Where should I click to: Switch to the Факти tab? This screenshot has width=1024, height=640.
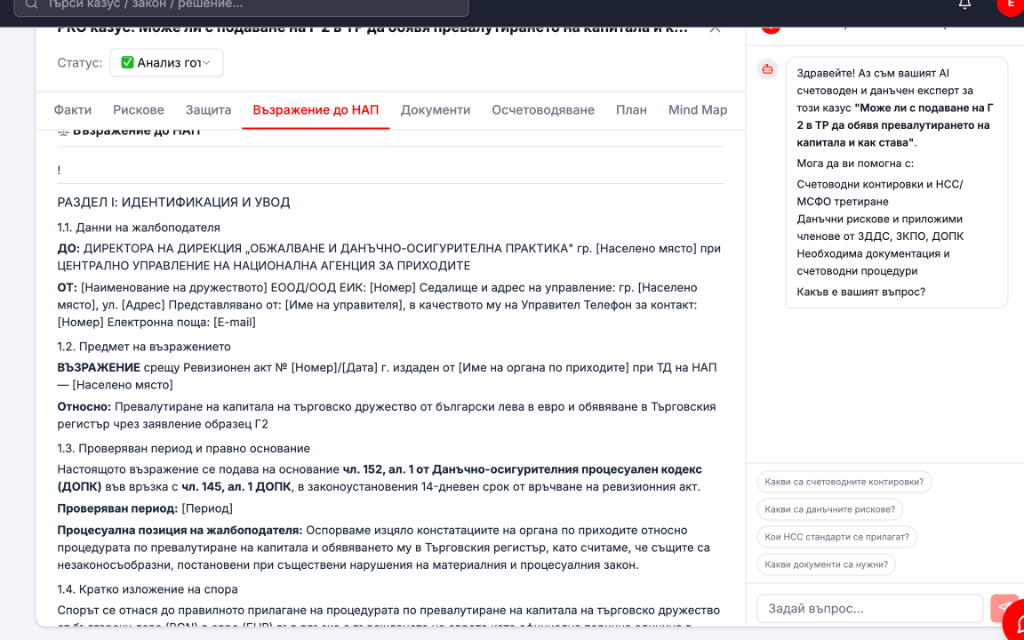coord(72,110)
